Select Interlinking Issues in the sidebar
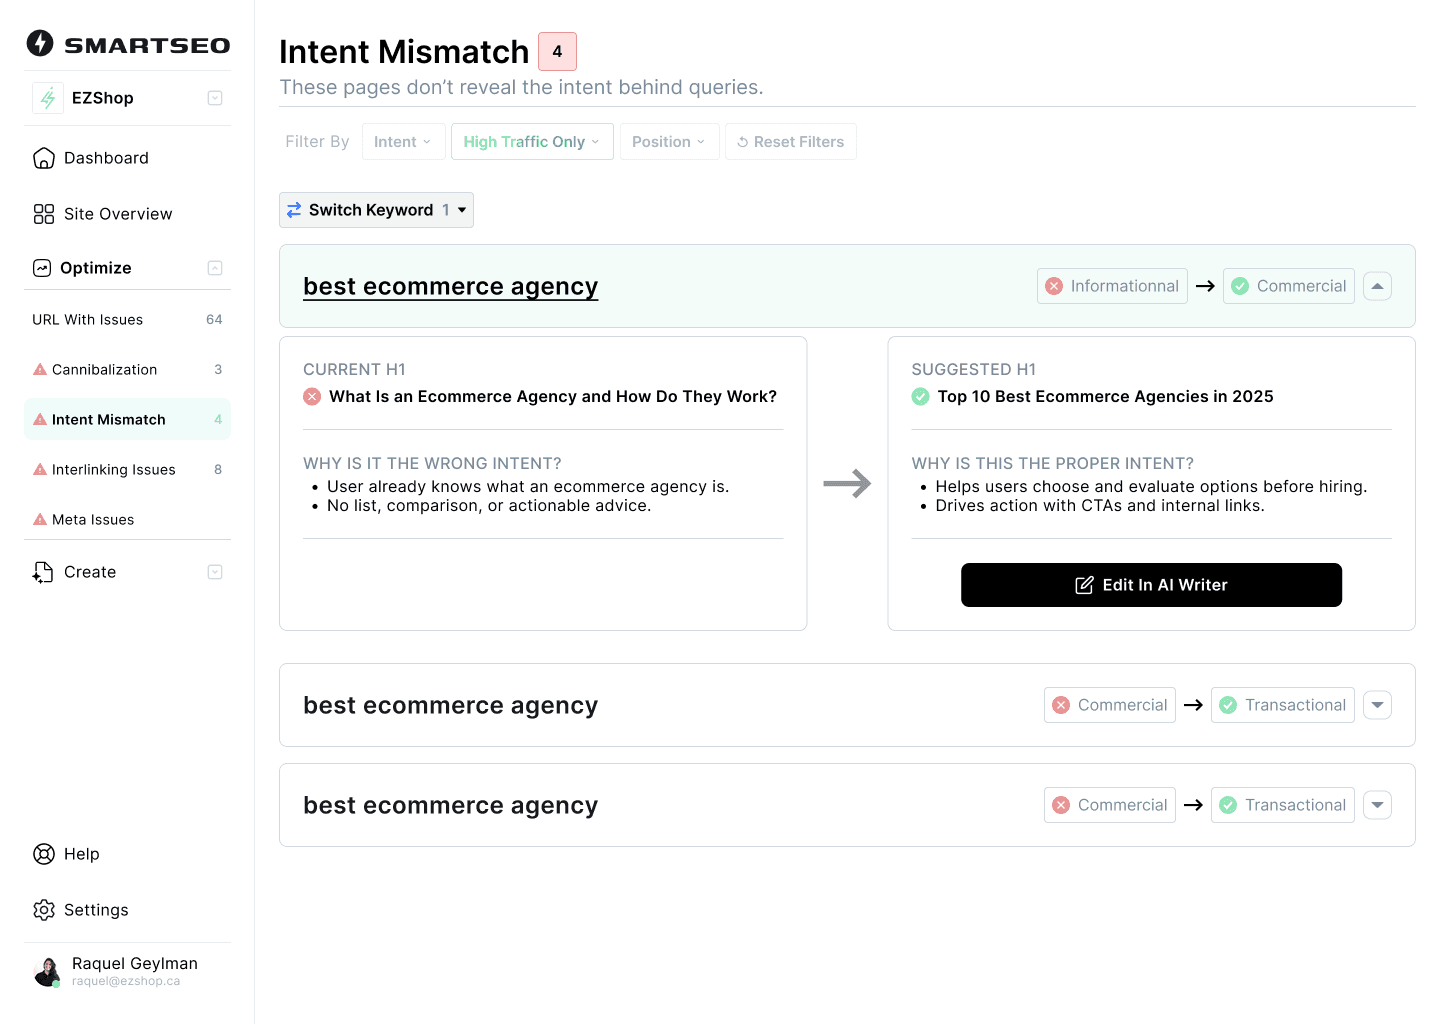Image resolution: width=1440 pixels, height=1024 pixels. click(x=114, y=470)
